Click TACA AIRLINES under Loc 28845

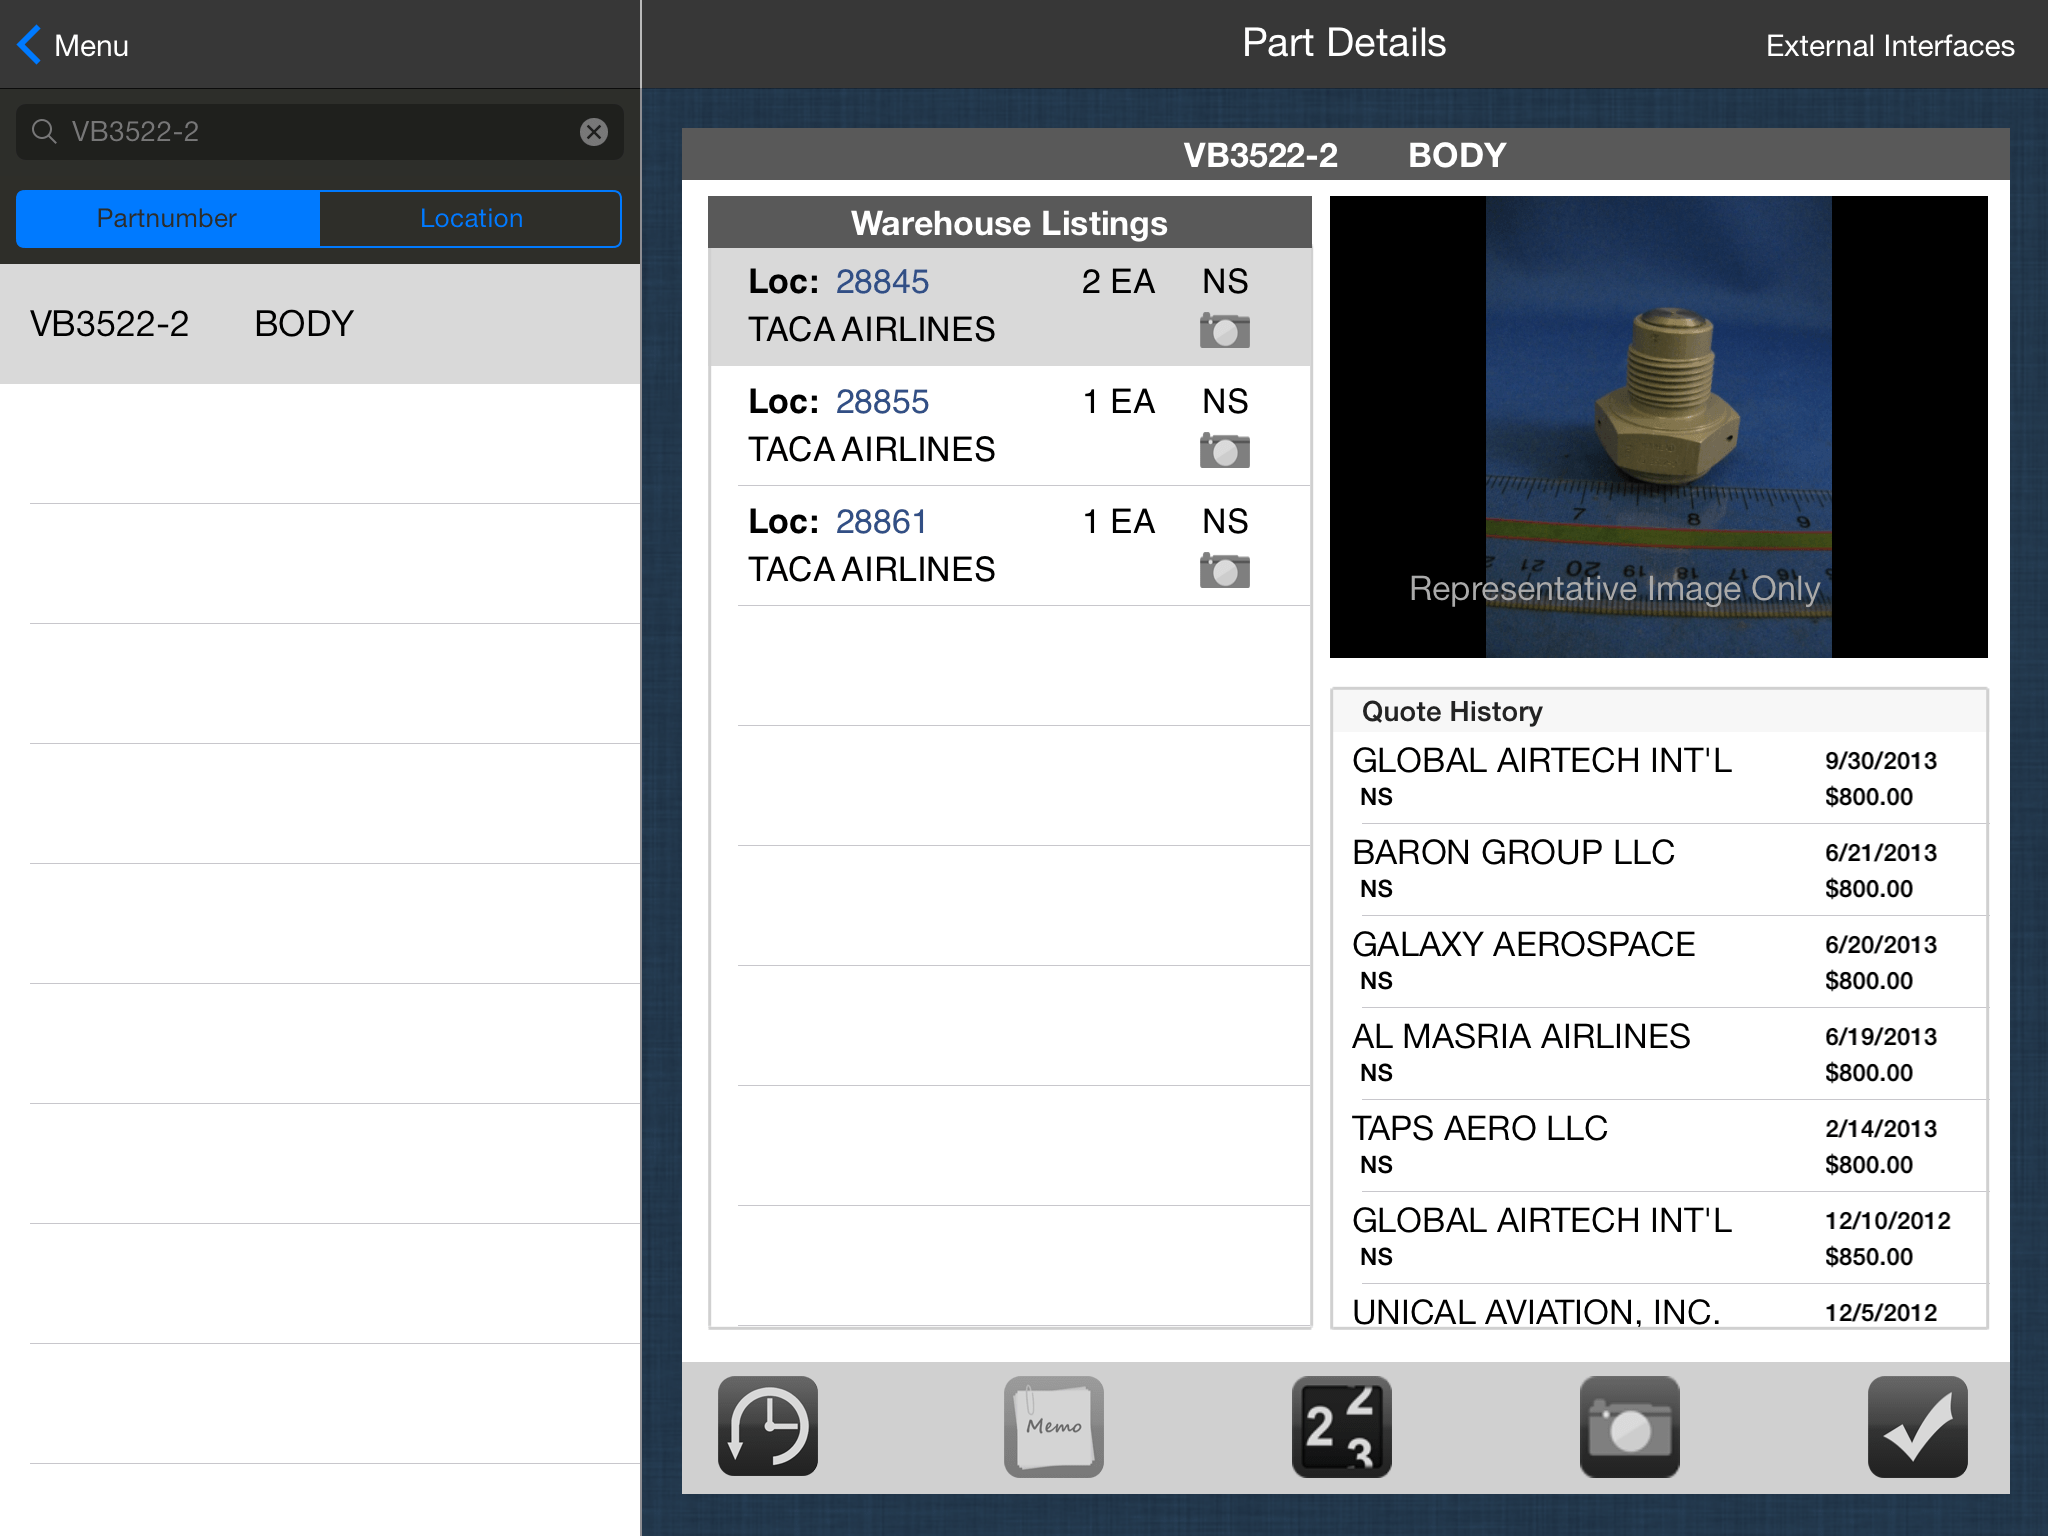pyautogui.click(x=872, y=330)
